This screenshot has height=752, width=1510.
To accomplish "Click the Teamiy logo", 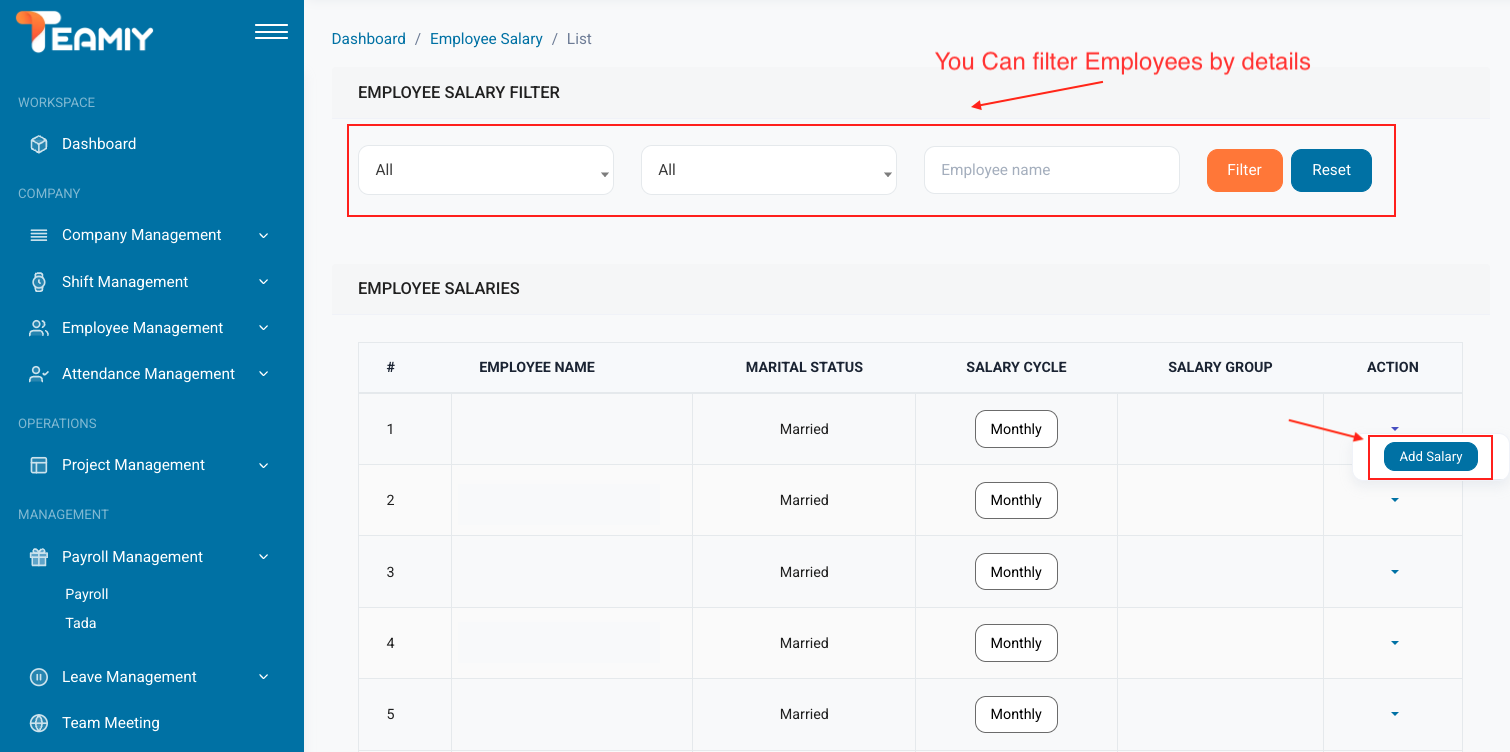I will pyautogui.click(x=85, y=33).
